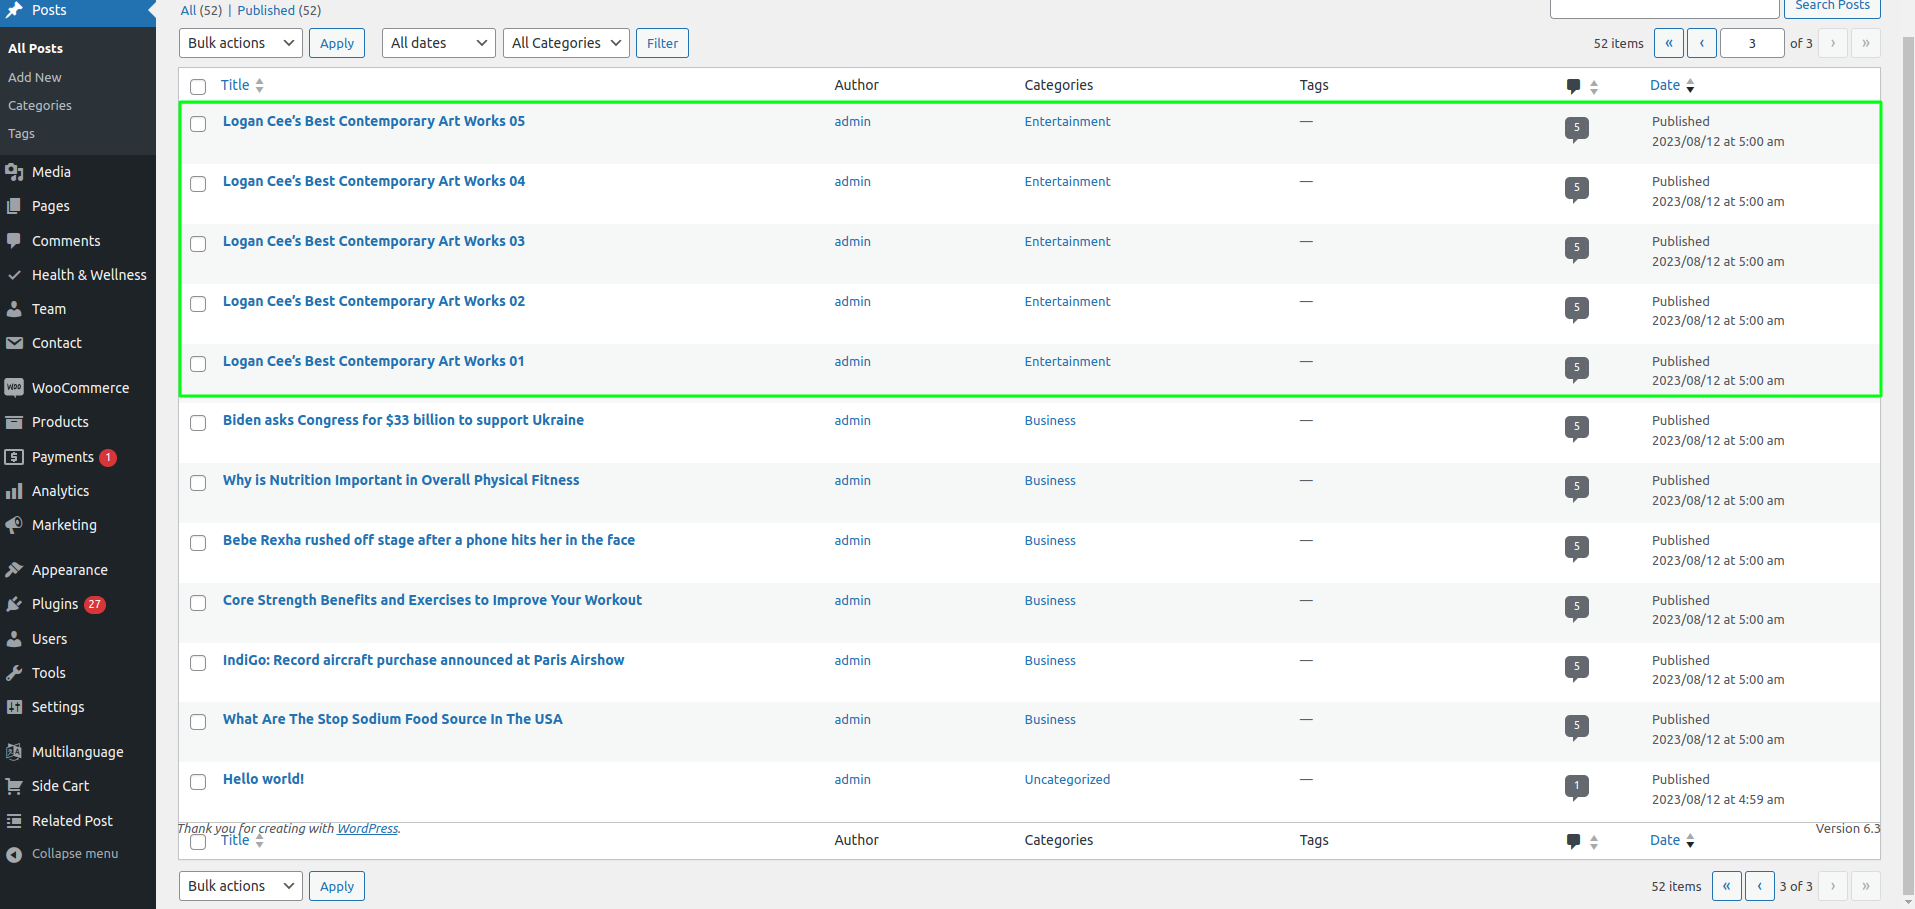Check the Art Works 05 post
The width and height of the screenshot is (1915, 909).
pyautogui.click(x=198, y=124)
